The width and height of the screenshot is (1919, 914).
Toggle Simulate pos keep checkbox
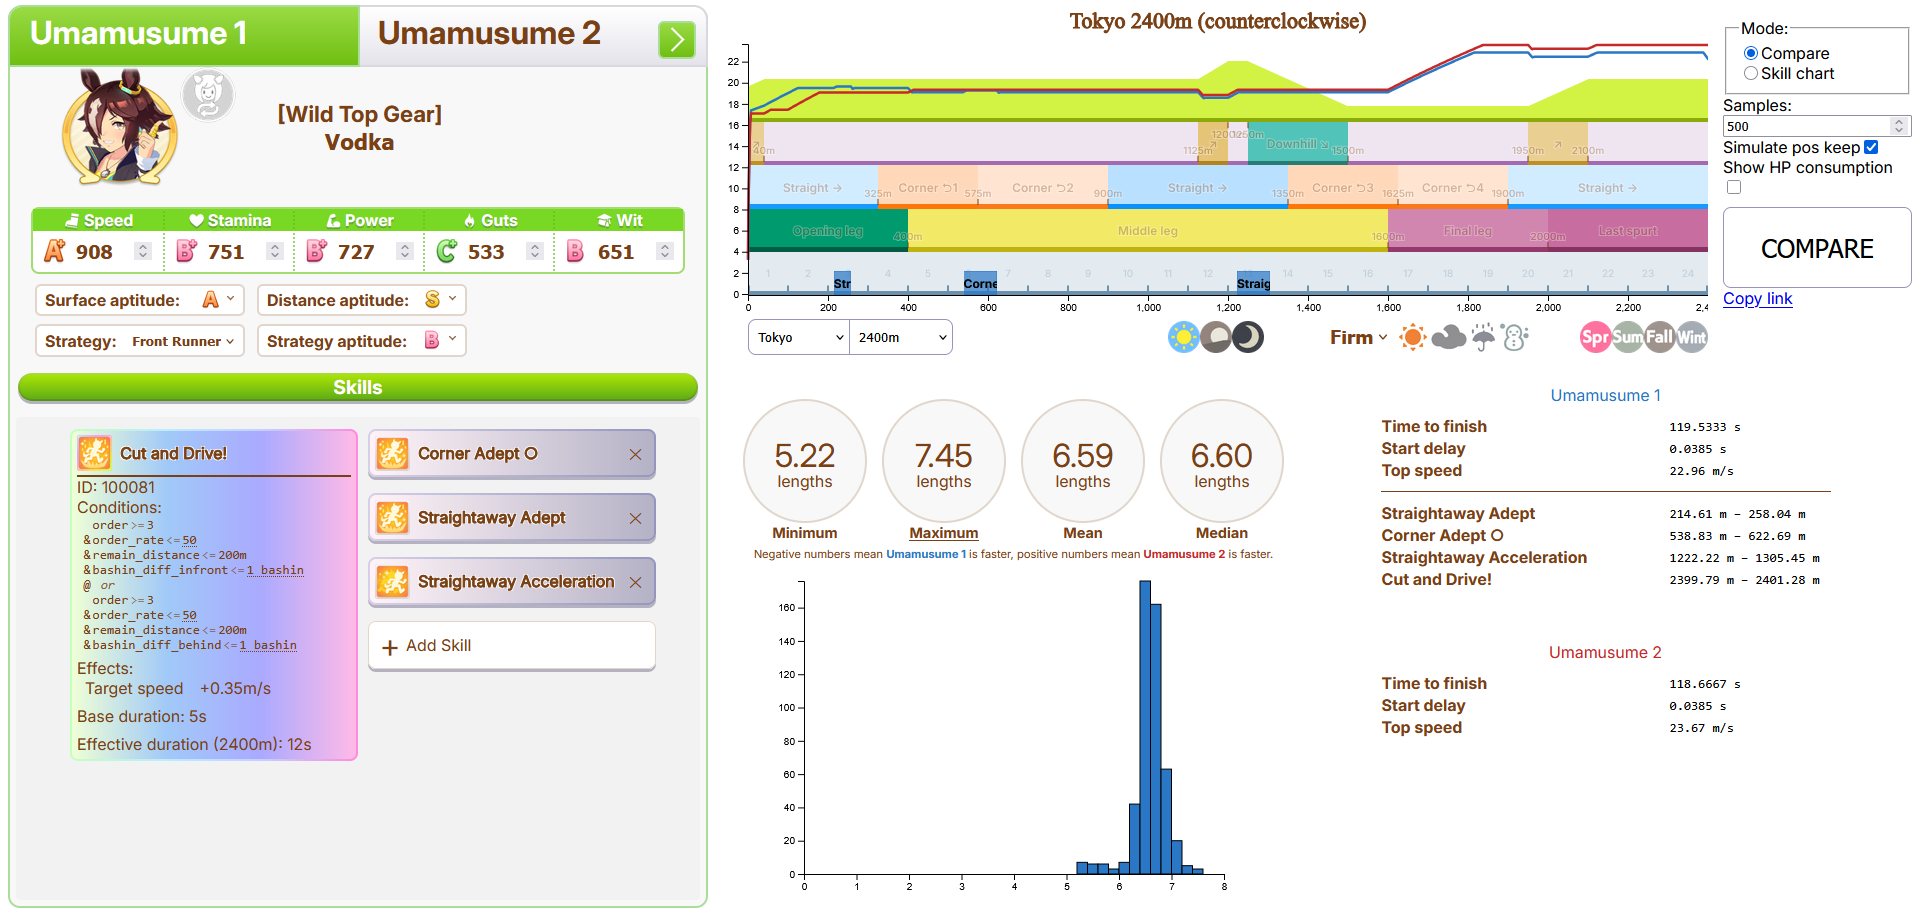click(1871, 147)
